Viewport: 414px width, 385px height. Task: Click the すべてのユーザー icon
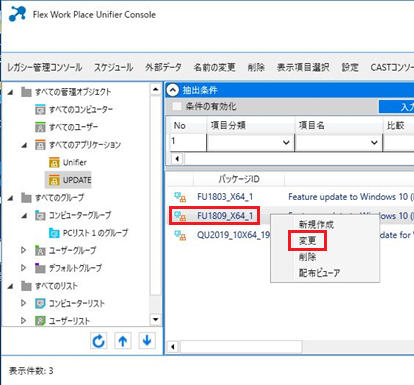pyautogui.click(x=40, y=127)
